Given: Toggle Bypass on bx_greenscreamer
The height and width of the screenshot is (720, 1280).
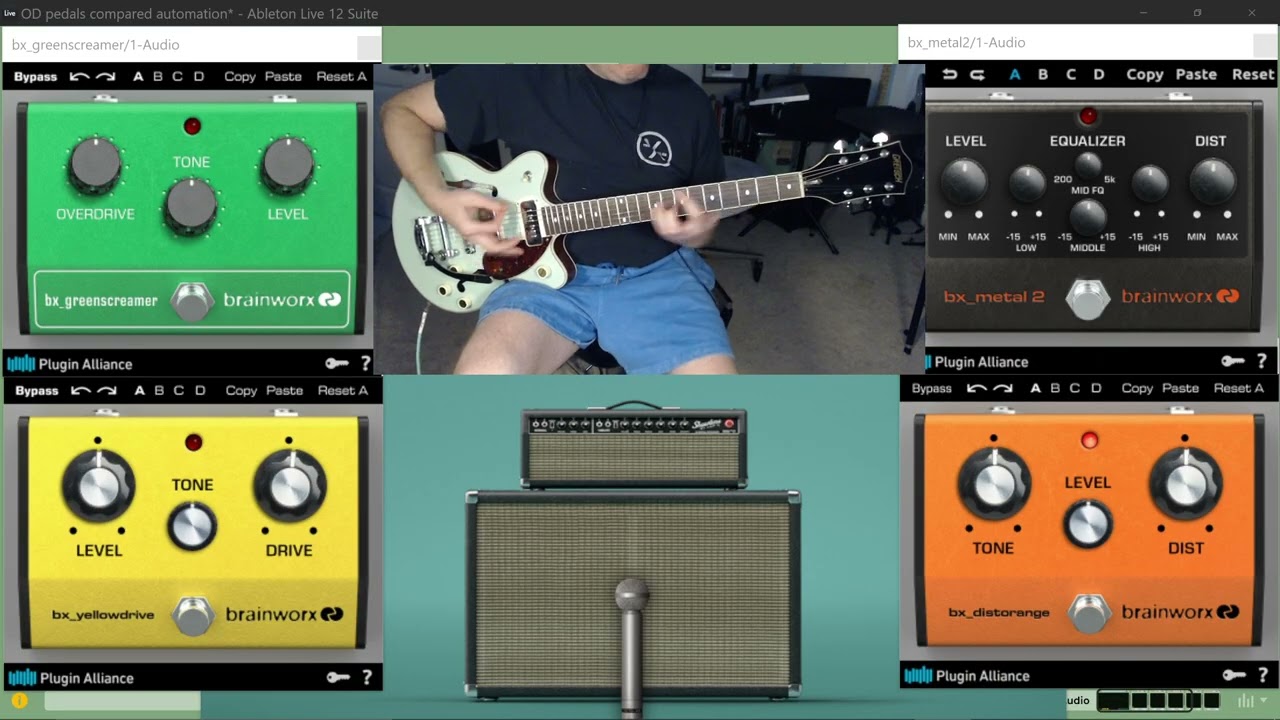Looking at the screenshot, I should (x=35, y=77).
